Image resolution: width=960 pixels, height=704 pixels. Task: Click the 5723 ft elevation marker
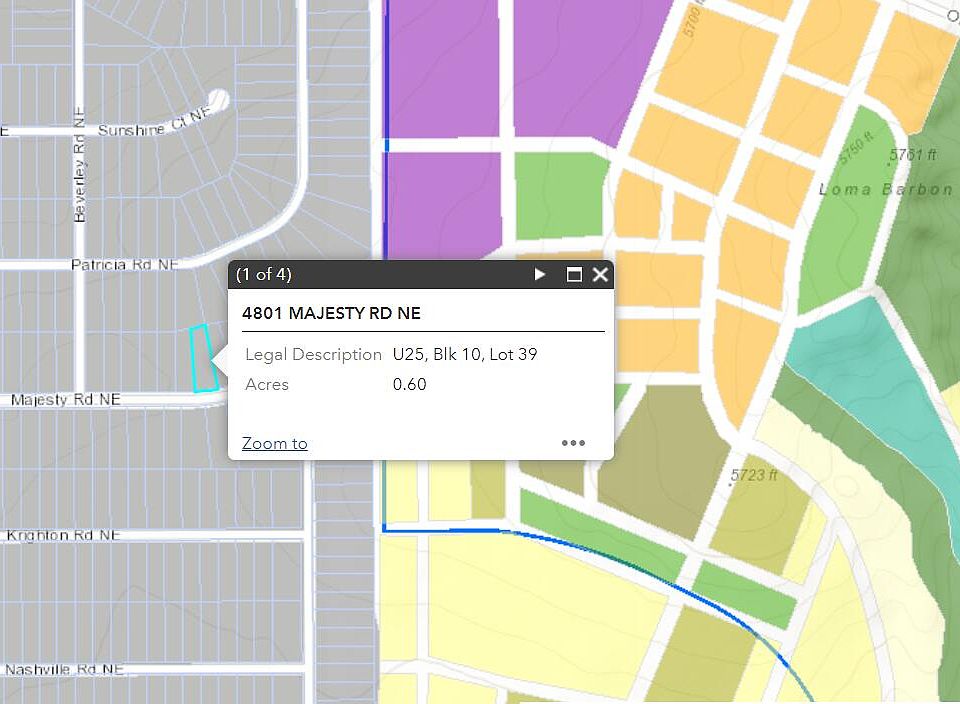[x=754, y=475]
